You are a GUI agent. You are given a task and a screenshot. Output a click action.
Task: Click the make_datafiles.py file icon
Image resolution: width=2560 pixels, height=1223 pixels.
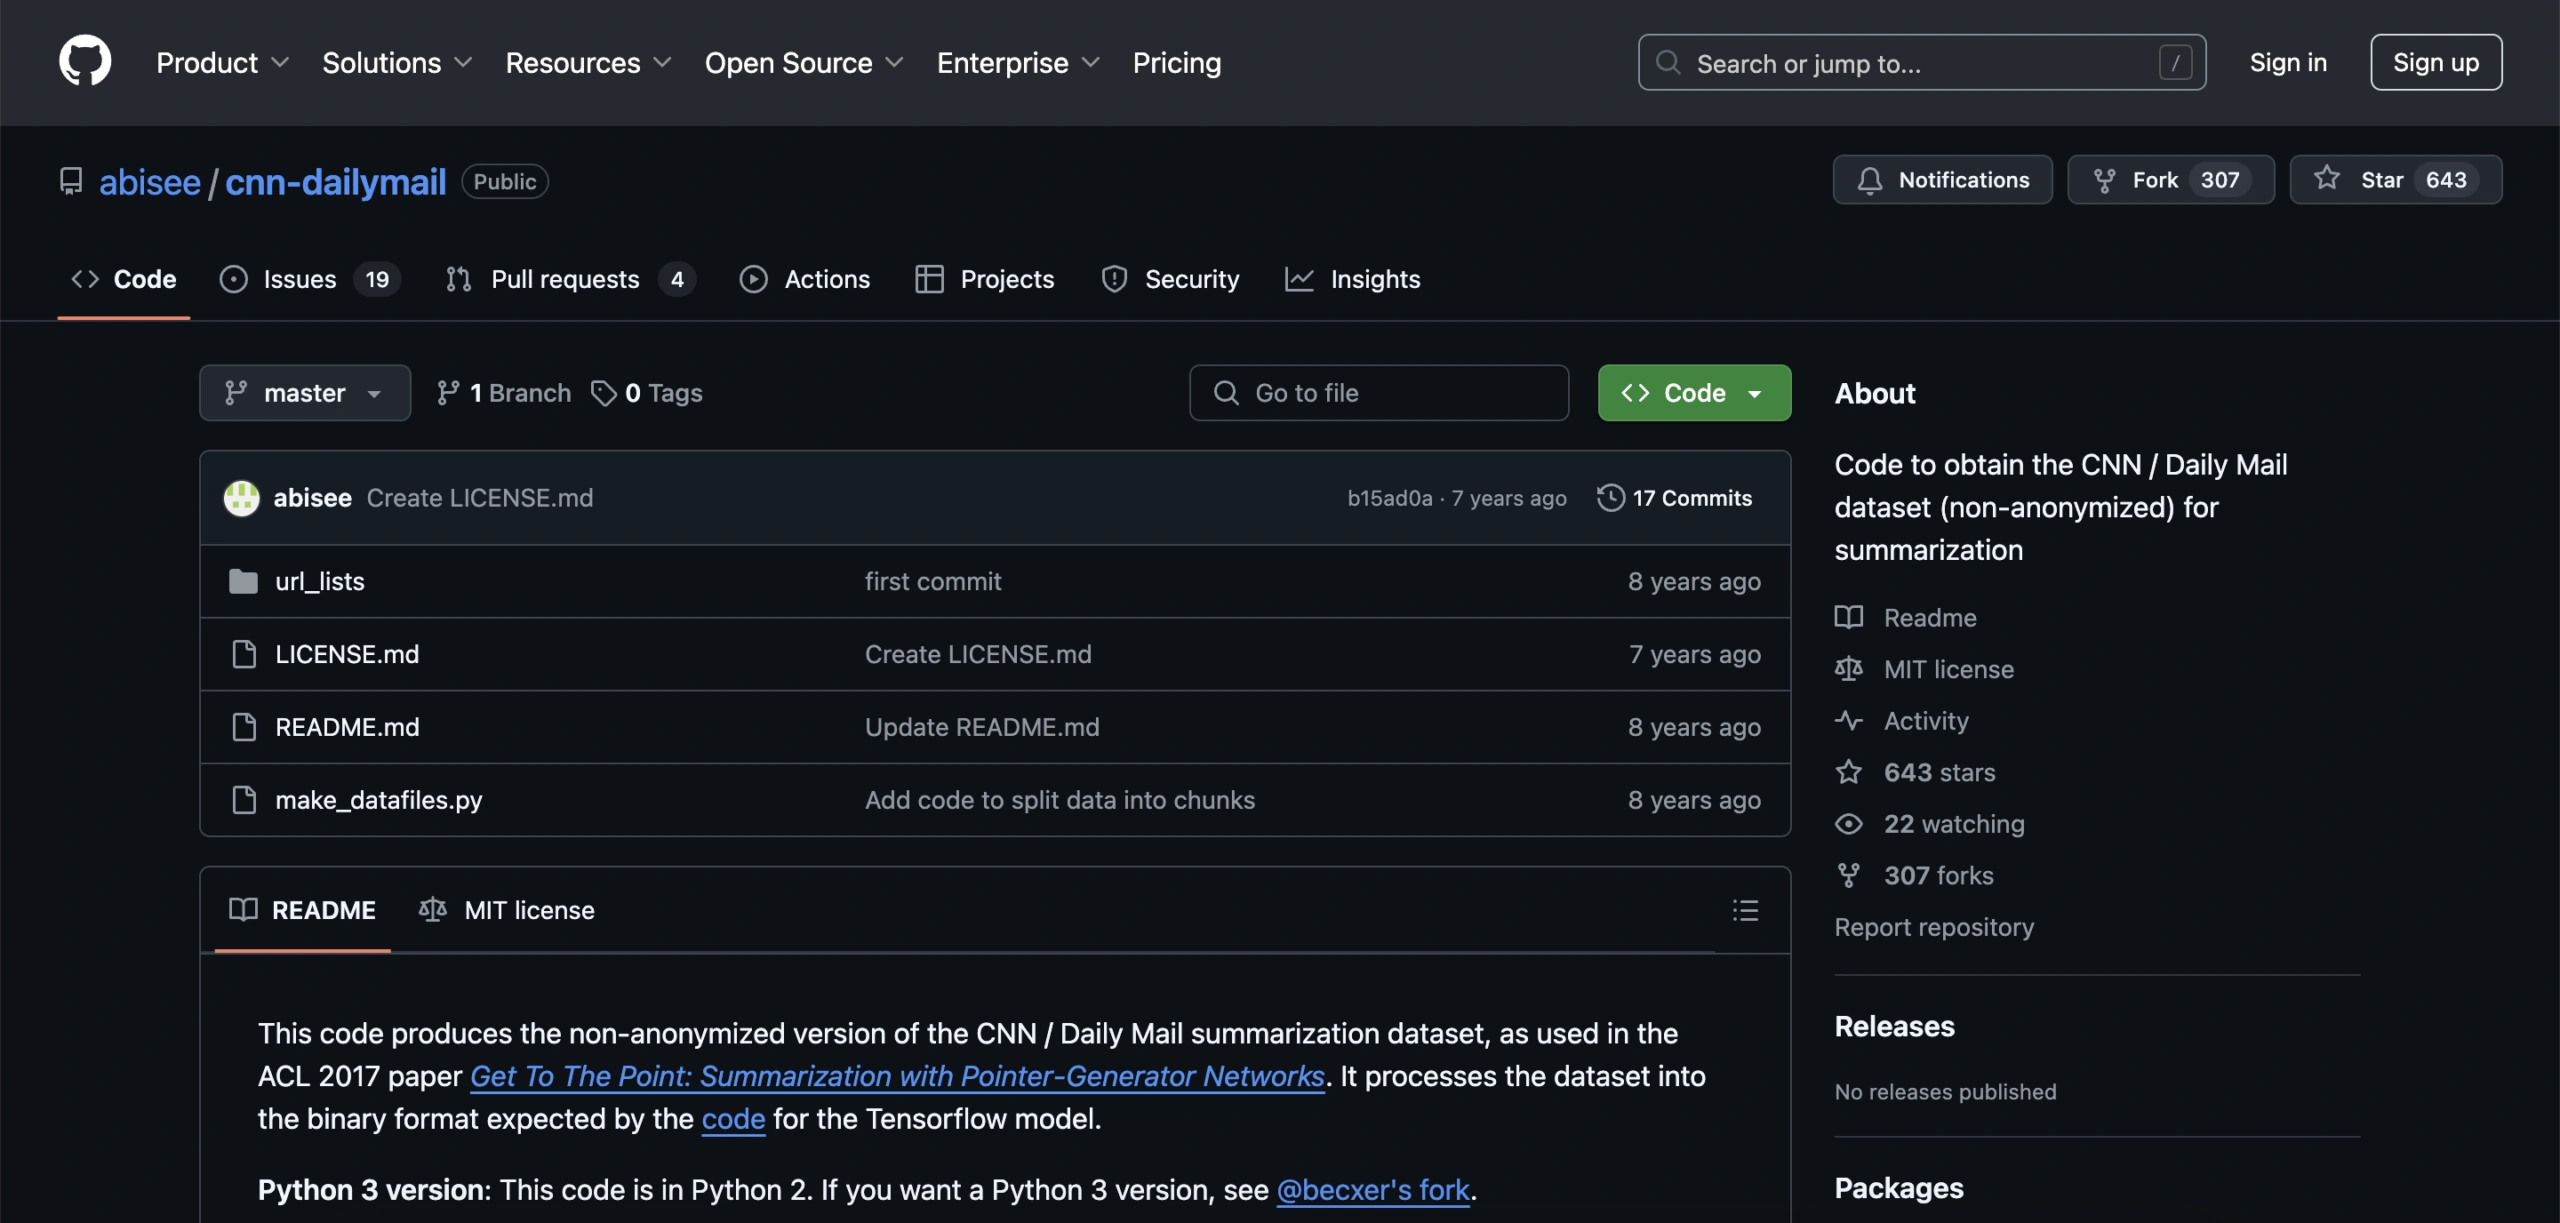[x=243, y=800]
